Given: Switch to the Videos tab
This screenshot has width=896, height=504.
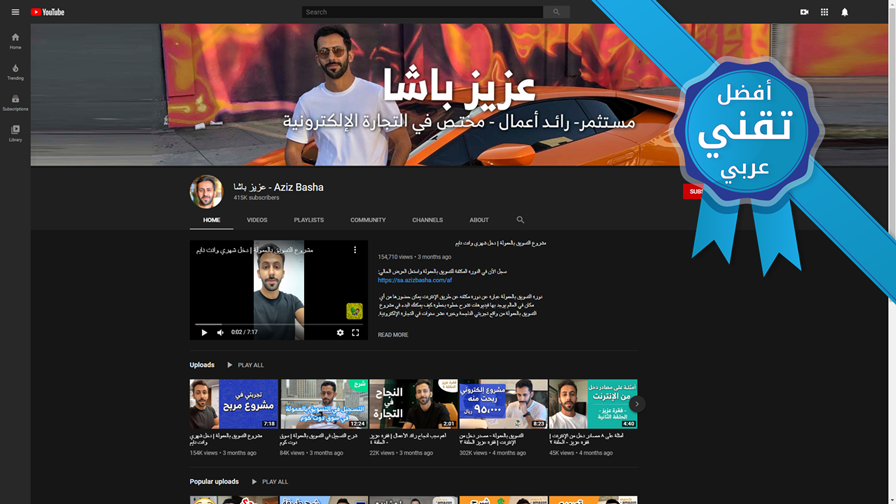Looking at the screenshot, I should [257, 220].
